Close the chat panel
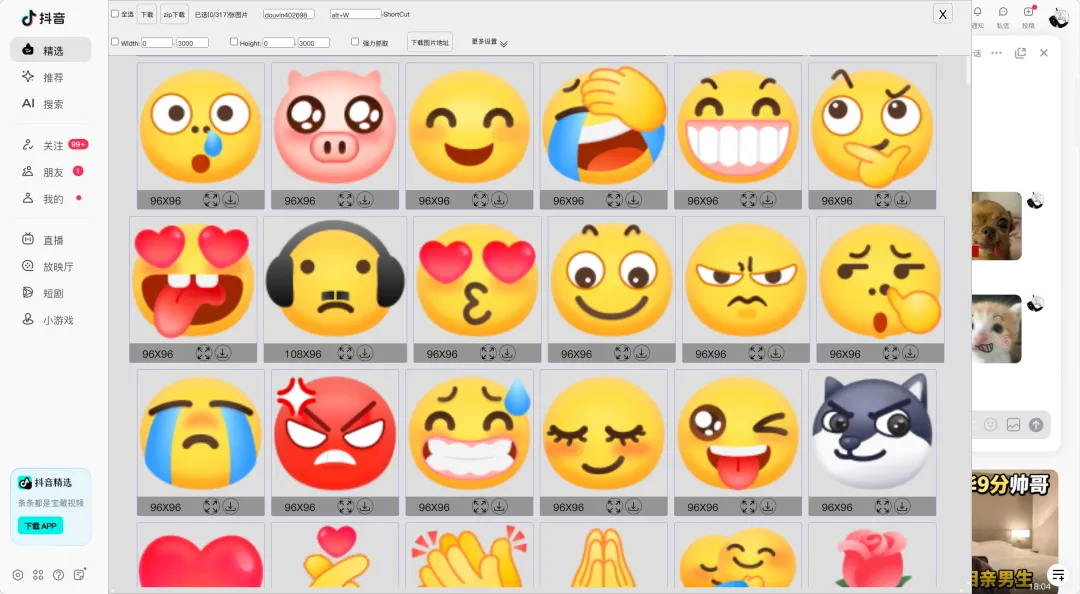 click(1043, 53)
